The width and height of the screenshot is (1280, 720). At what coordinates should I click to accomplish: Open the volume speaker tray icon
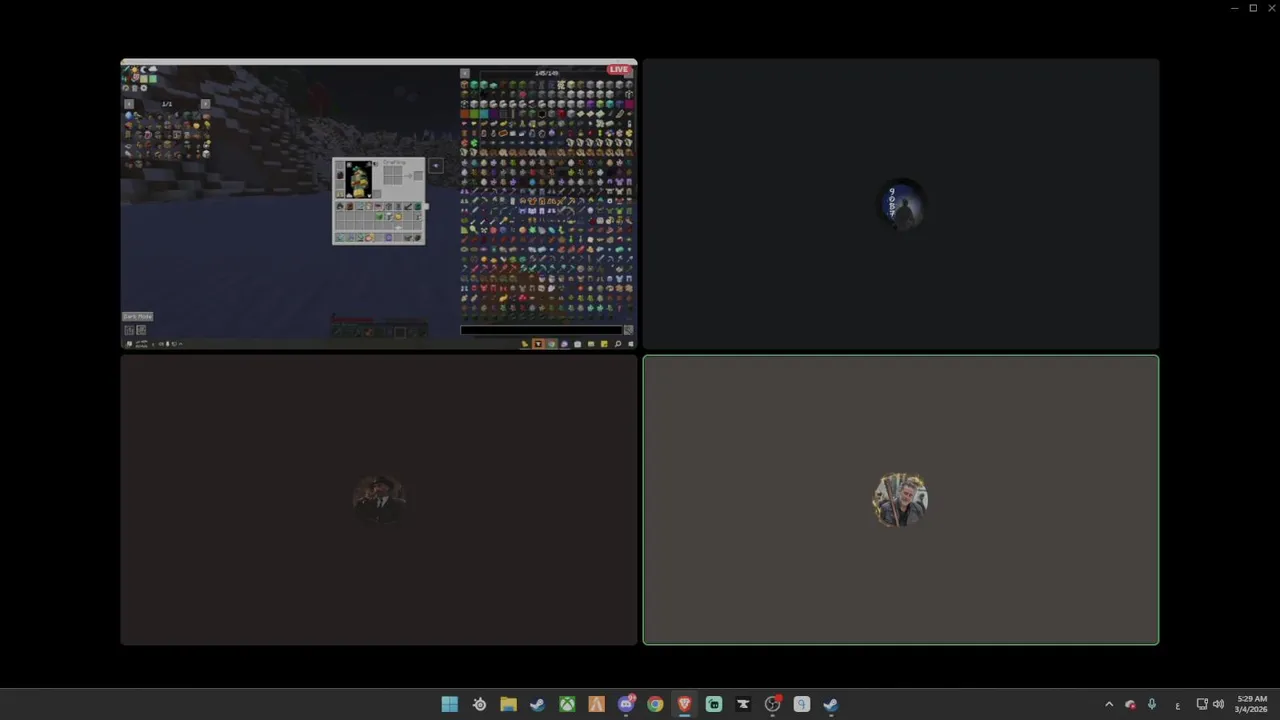coord(1218,704)
